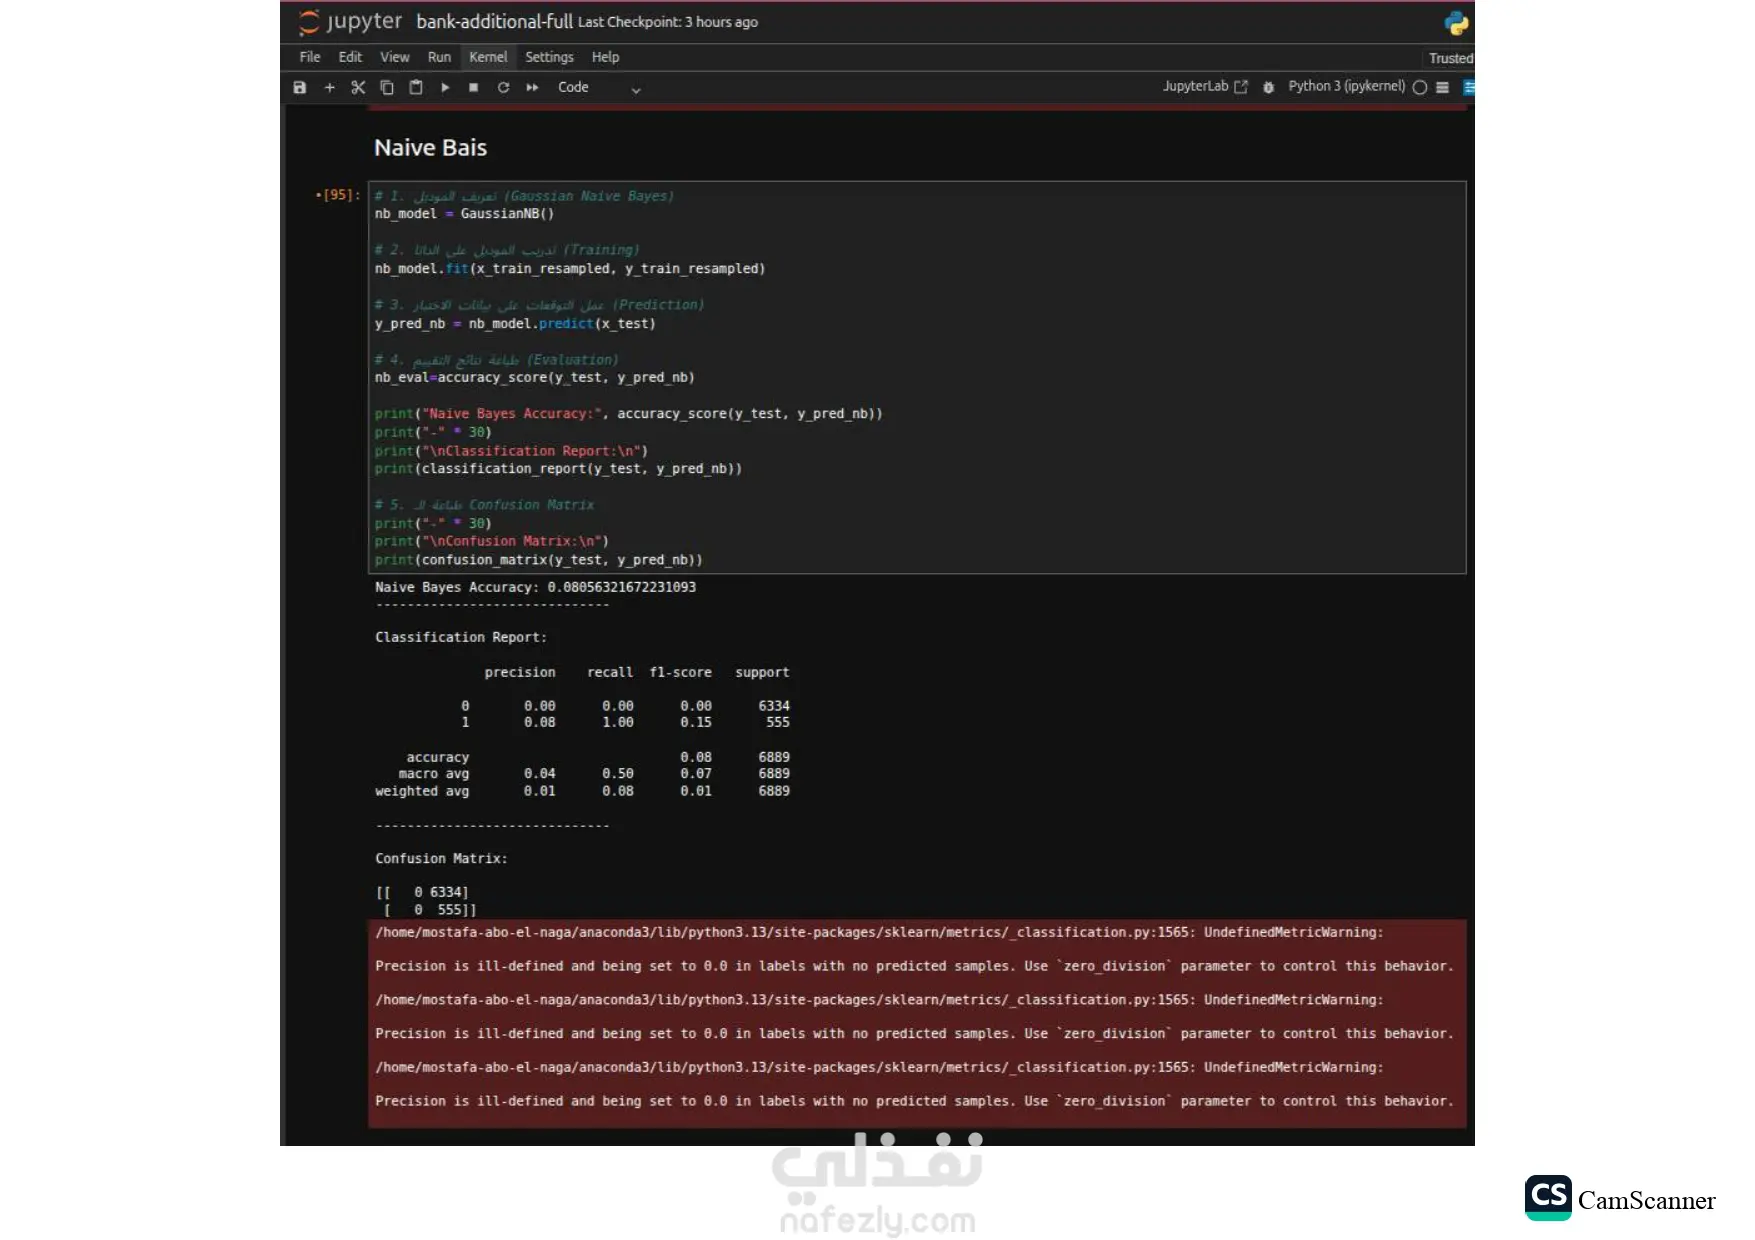Click the Last Checkpoint text
Viewport: 1755px width, 1240px height.
point(668,23)
